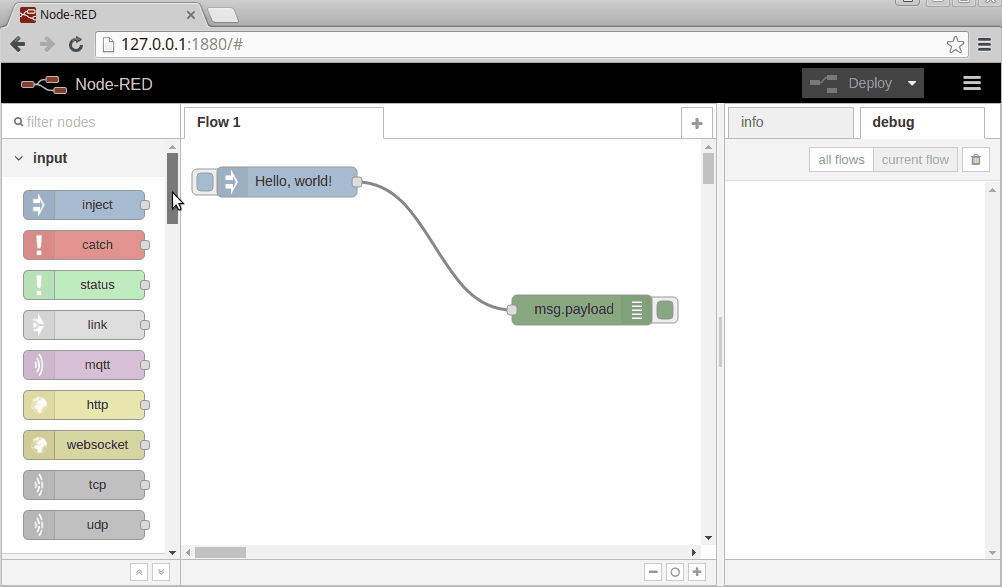Click the palette scroll down arrow
The width and height of the screenshot is (1002, 587).
[x=172, y=553]
